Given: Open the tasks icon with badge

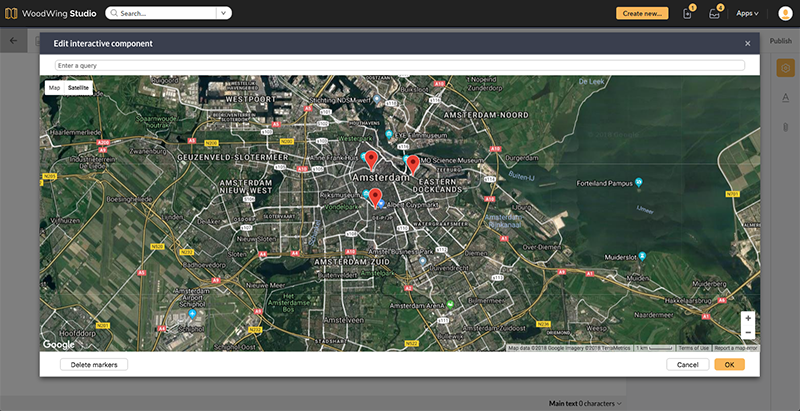Looking at the screenshot, I should (x=687, y=14).
